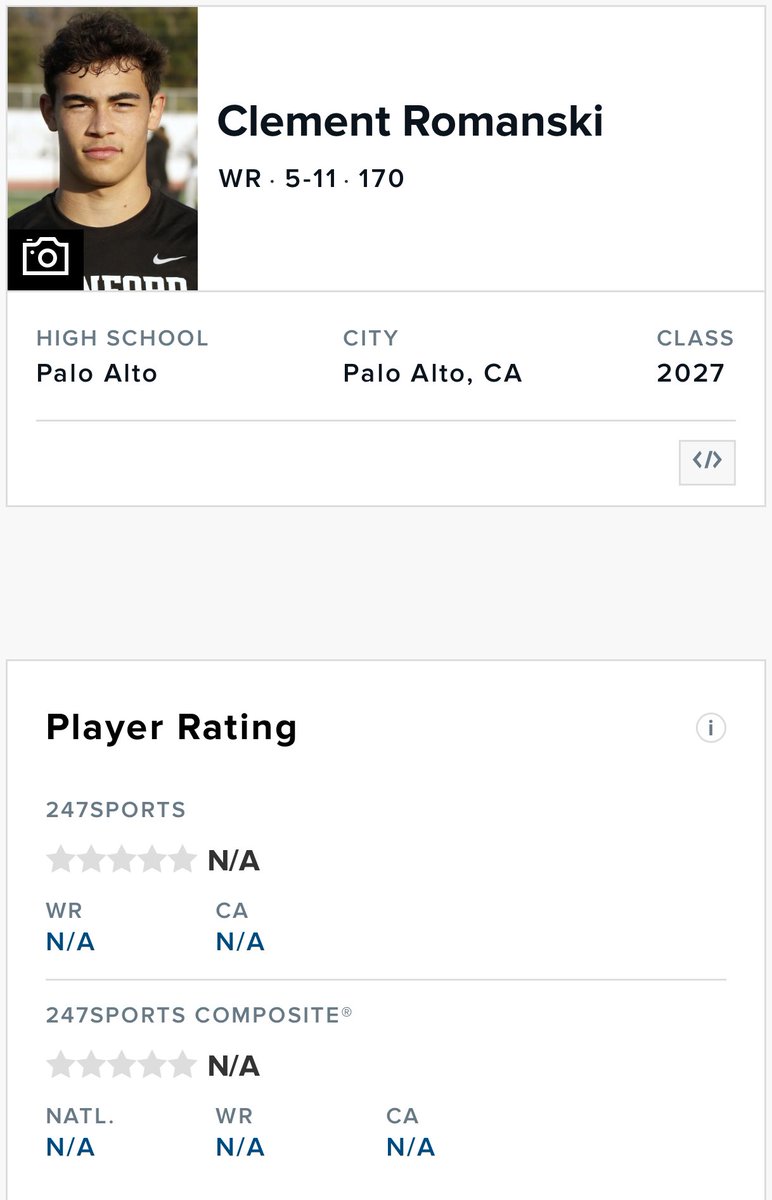Click the class year 2027
The height and width of the screenshot is (1200, 772).
(690, 374)
